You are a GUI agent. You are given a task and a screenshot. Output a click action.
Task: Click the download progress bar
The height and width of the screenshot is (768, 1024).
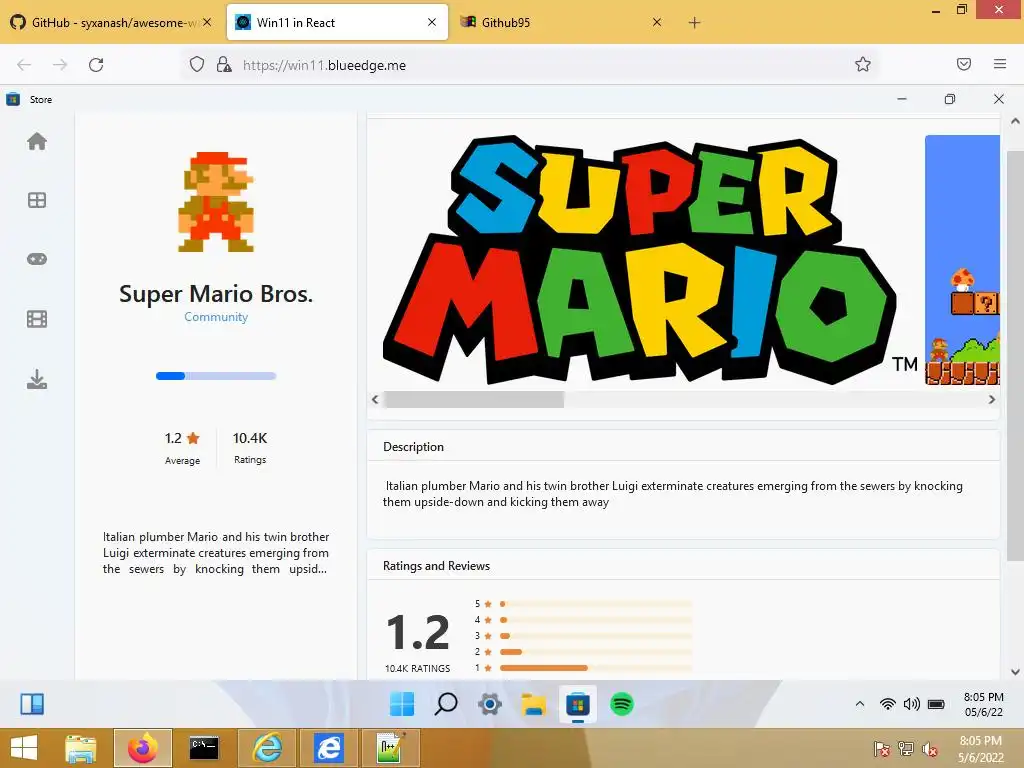pyautogui.click(x=216, y=376)
